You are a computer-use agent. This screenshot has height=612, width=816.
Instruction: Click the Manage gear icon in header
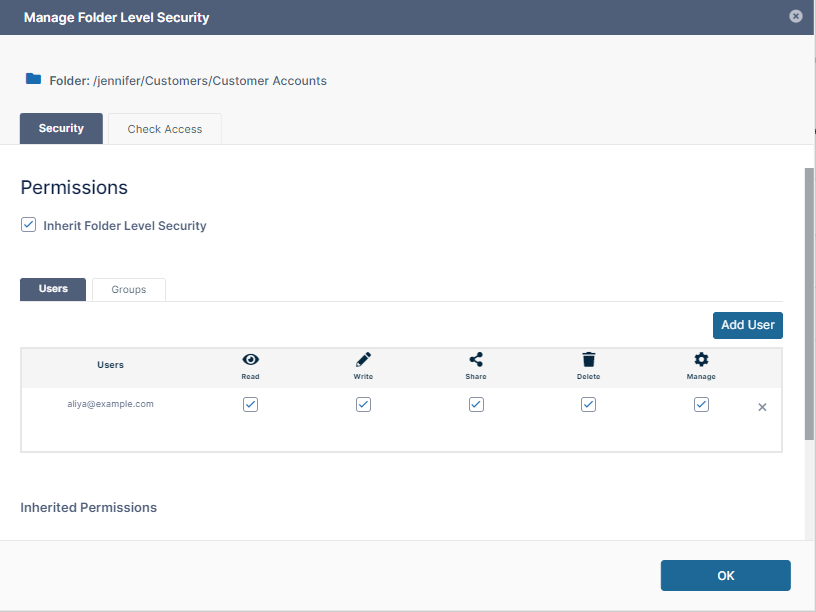point(701,360)
